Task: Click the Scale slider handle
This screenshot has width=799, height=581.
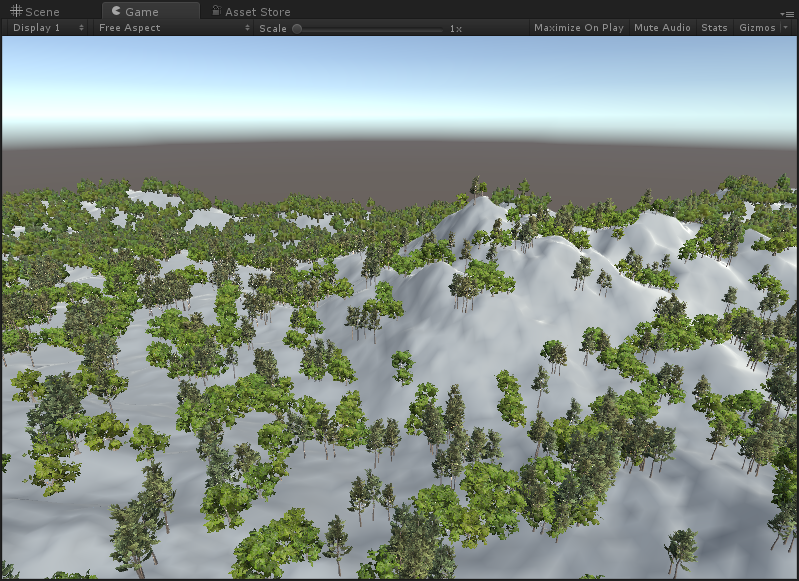Action: [297, 29]
